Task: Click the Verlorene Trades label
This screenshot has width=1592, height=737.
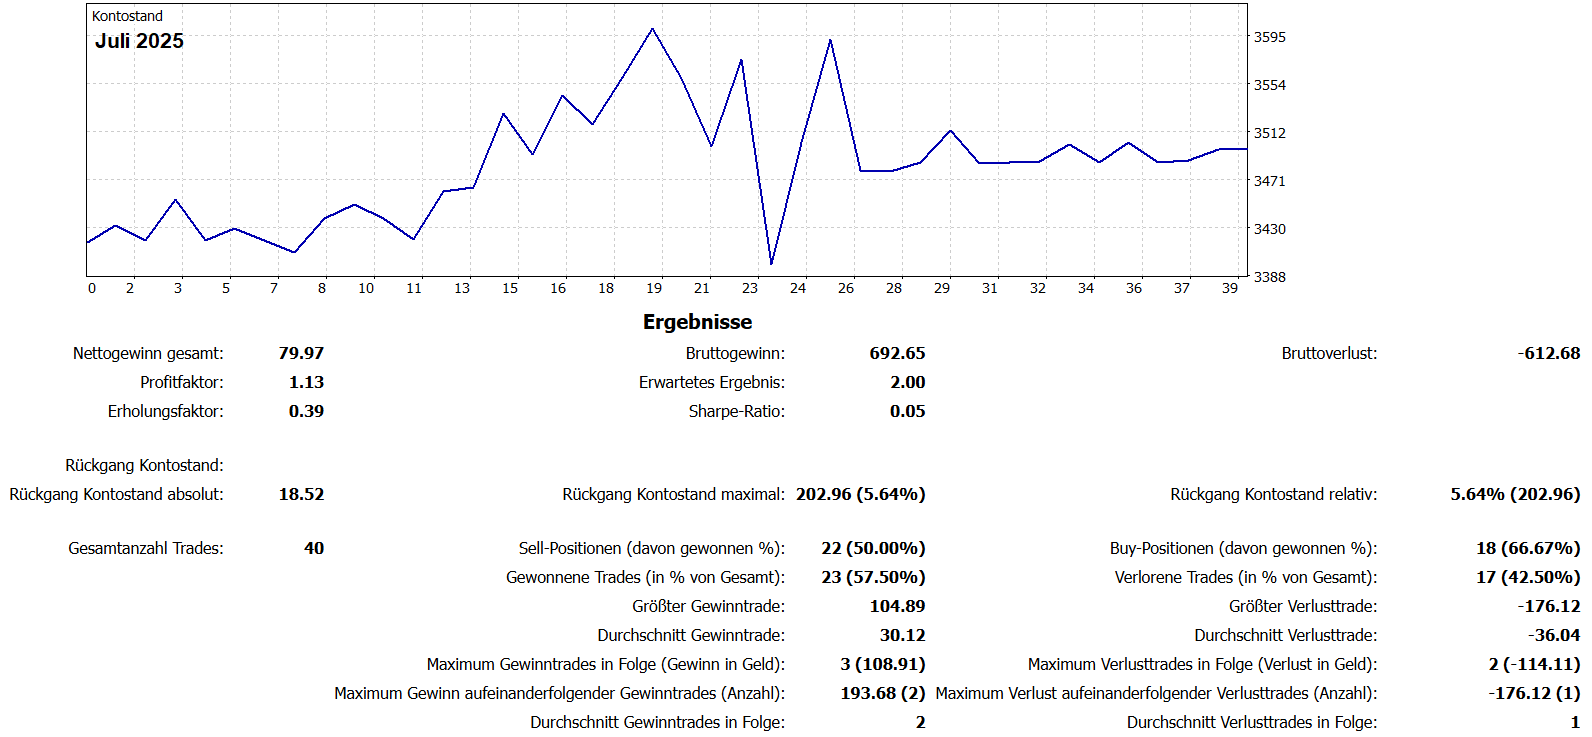Action: (1246, 577)
